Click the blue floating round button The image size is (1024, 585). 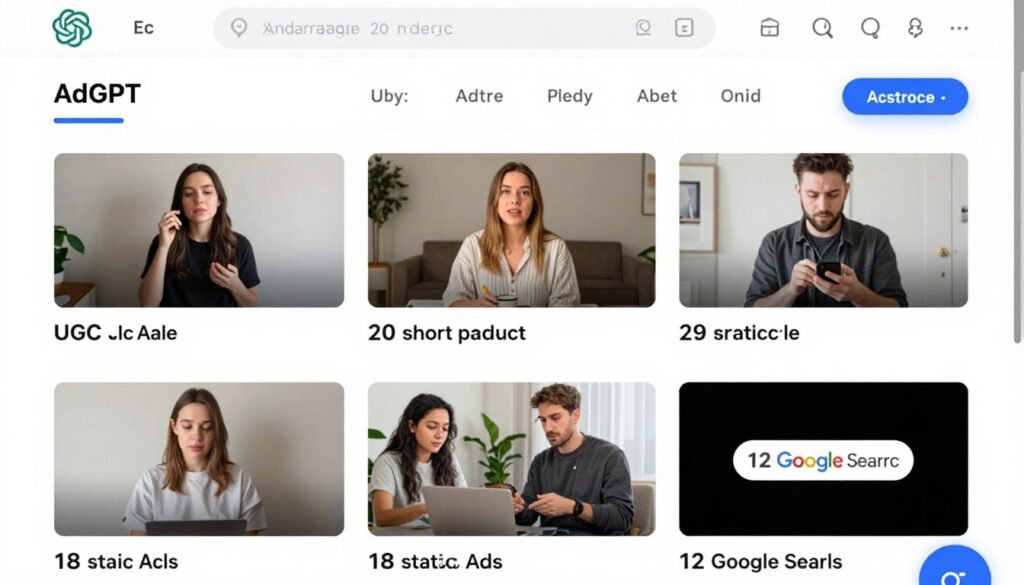(x=954, y=565)
